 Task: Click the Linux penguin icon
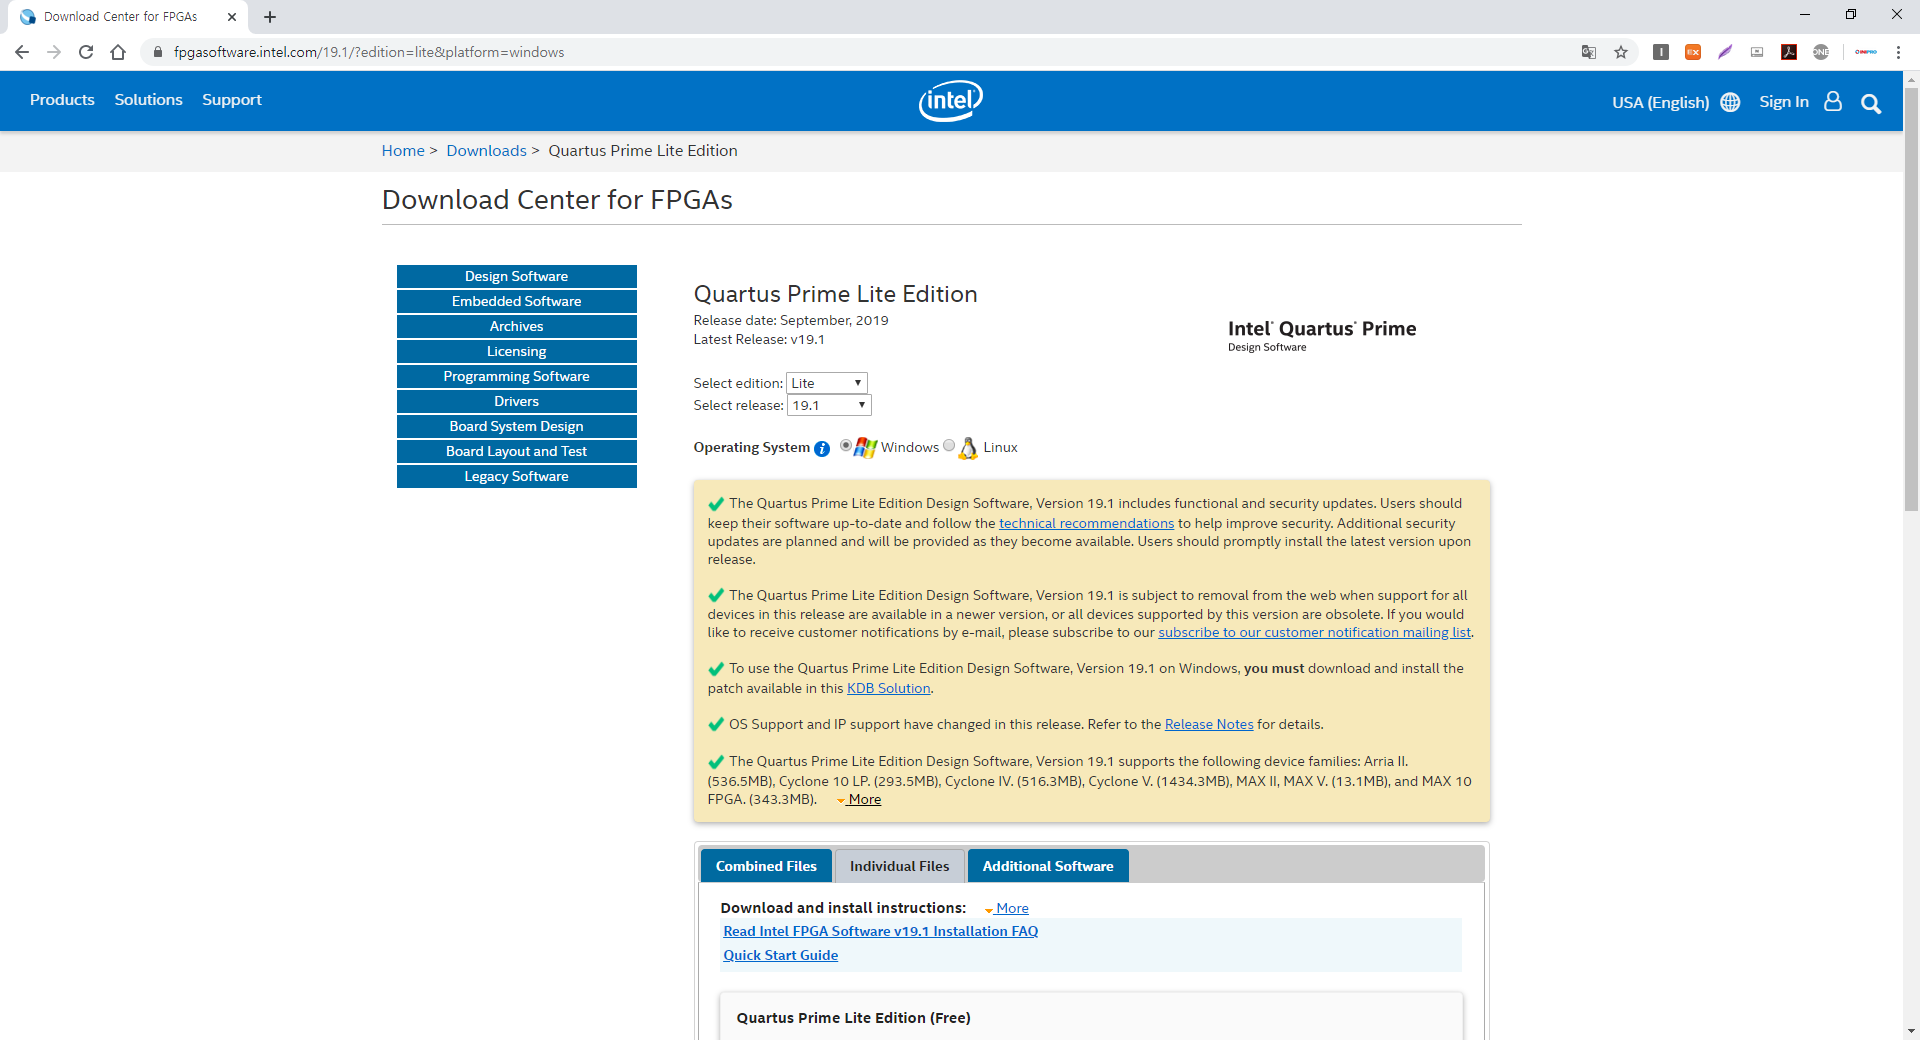click(968, 448)
